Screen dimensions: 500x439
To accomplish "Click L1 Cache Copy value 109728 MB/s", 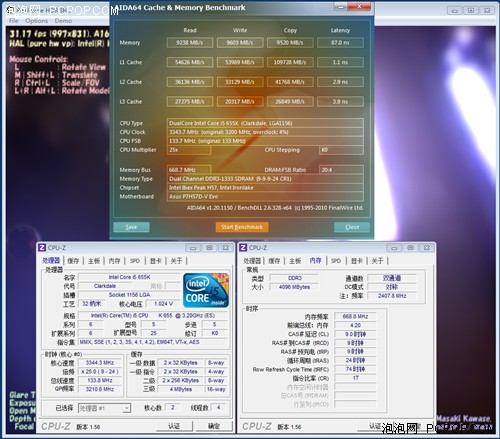I will (x=290, y=62).
